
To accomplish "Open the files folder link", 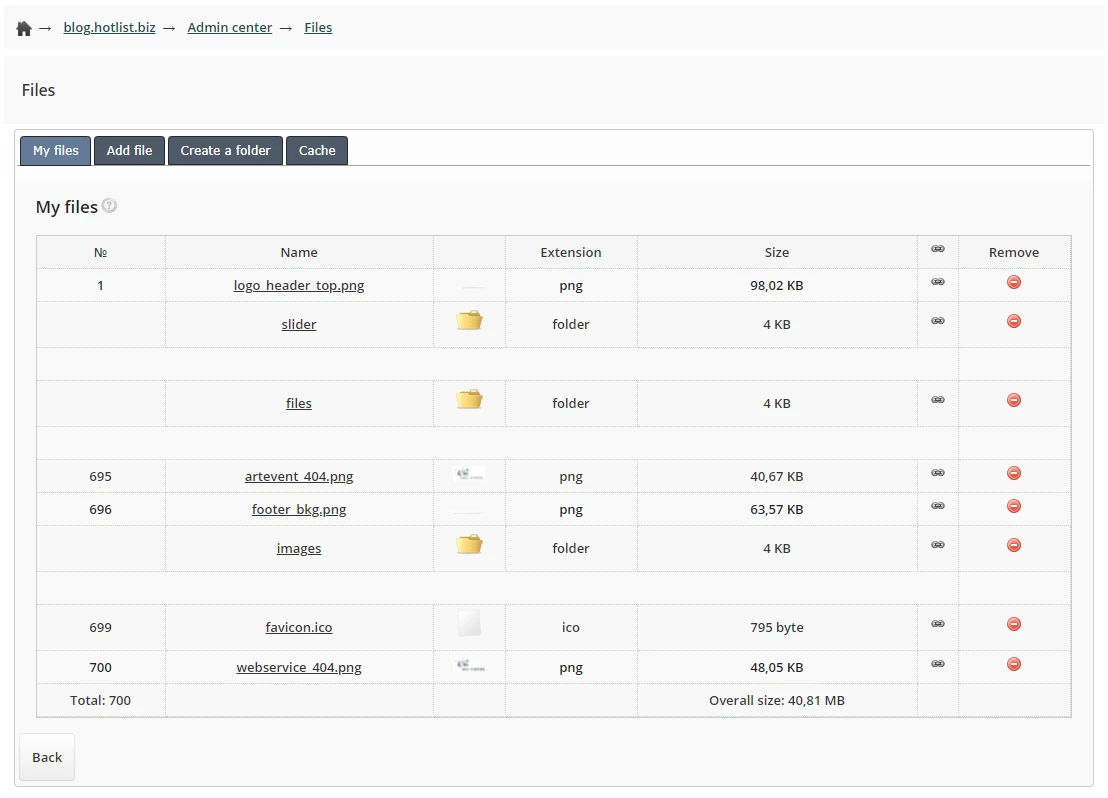I will coord(299,404).
